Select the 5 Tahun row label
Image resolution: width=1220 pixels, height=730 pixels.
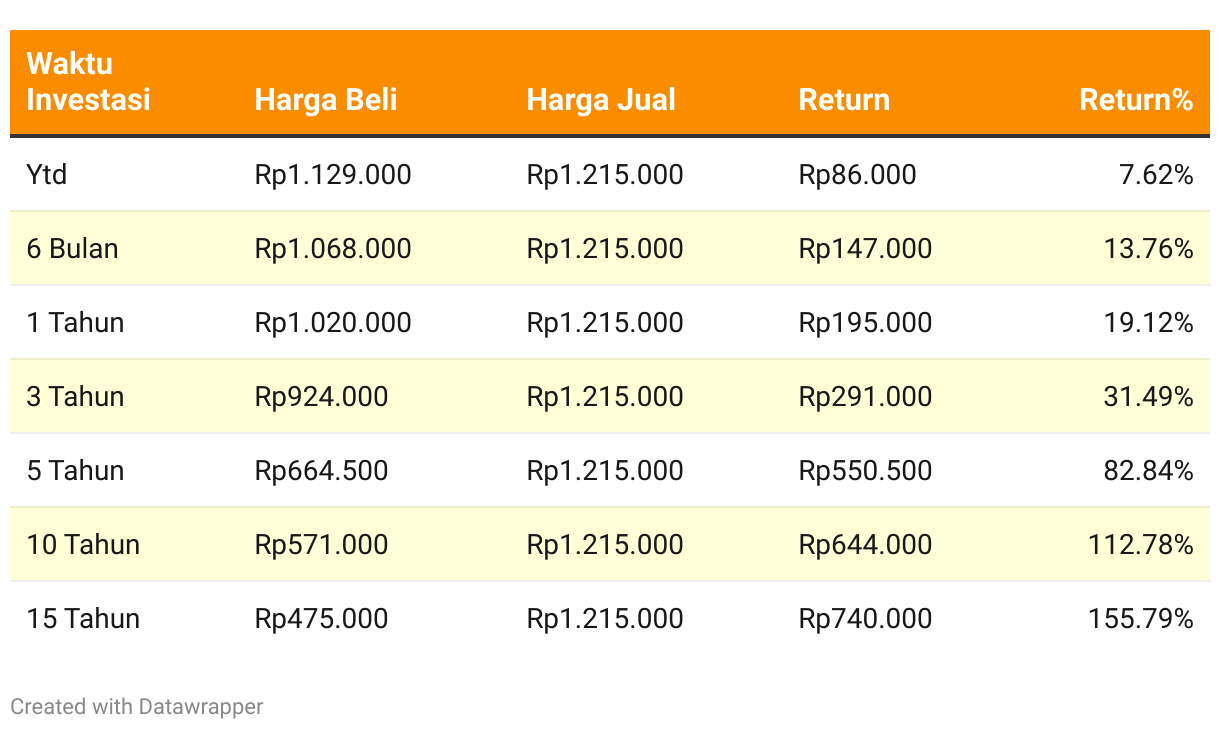coord(75,471)
